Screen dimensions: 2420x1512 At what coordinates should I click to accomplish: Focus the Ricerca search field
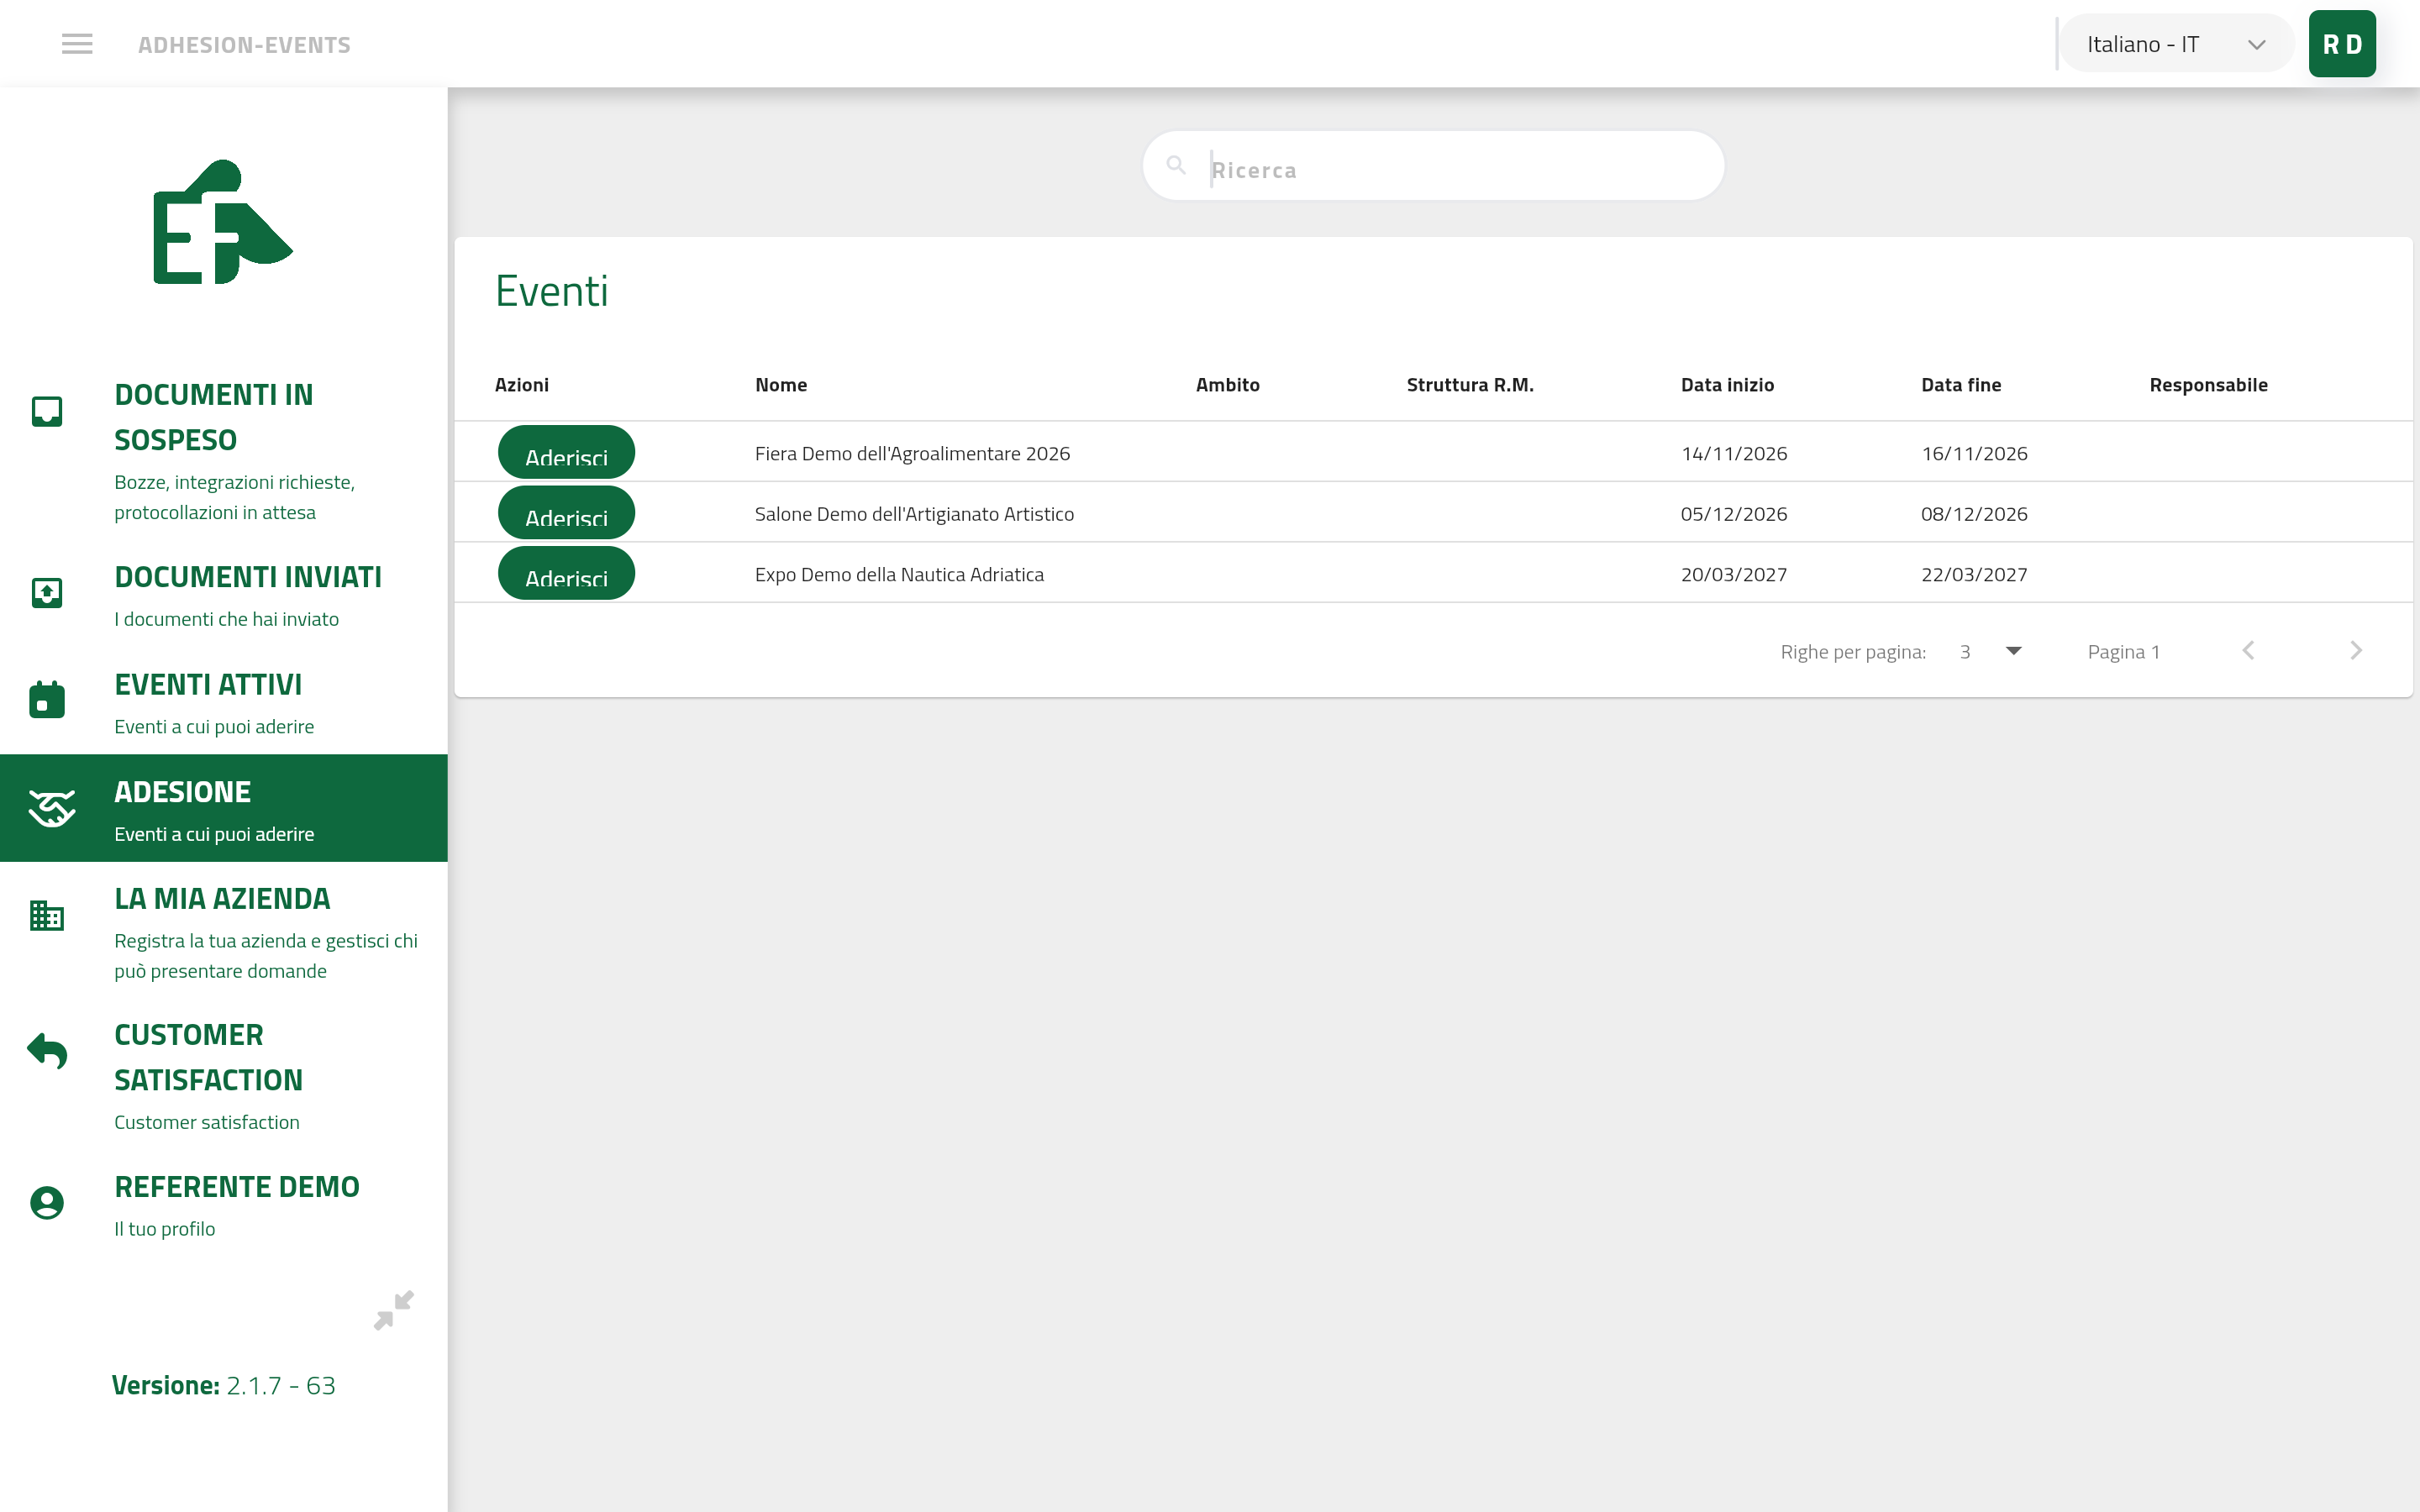pyautogui.click(x=1433, y=166)
